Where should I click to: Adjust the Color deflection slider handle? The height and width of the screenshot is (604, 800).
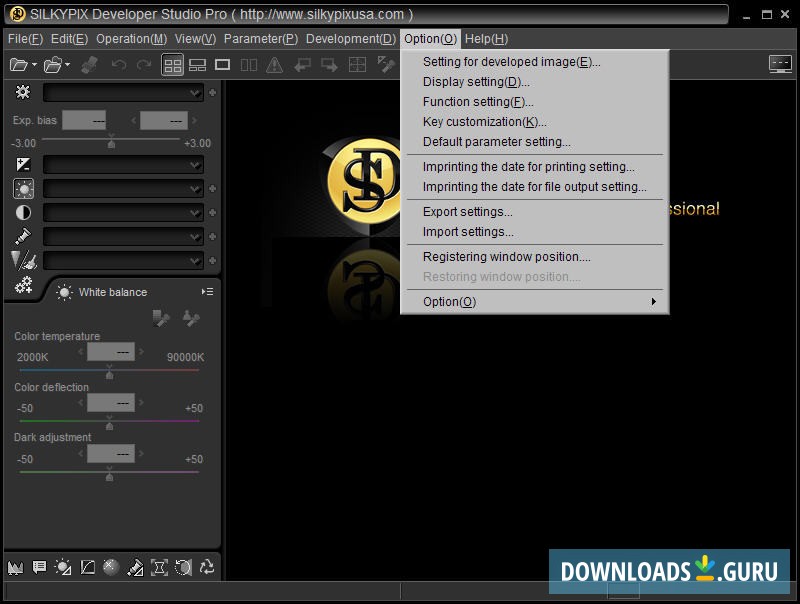[x=109, y=424]
